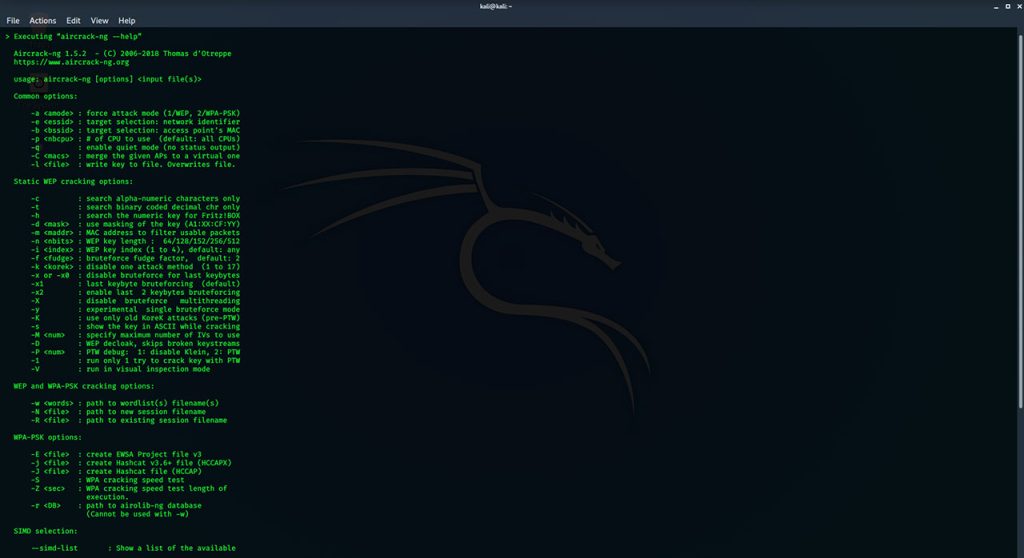Image resolution: width=1024 pixels, height=558 pixels.
Task: Click the '-y' experimental single bruteforce line
Action: [x=135, y=309]
